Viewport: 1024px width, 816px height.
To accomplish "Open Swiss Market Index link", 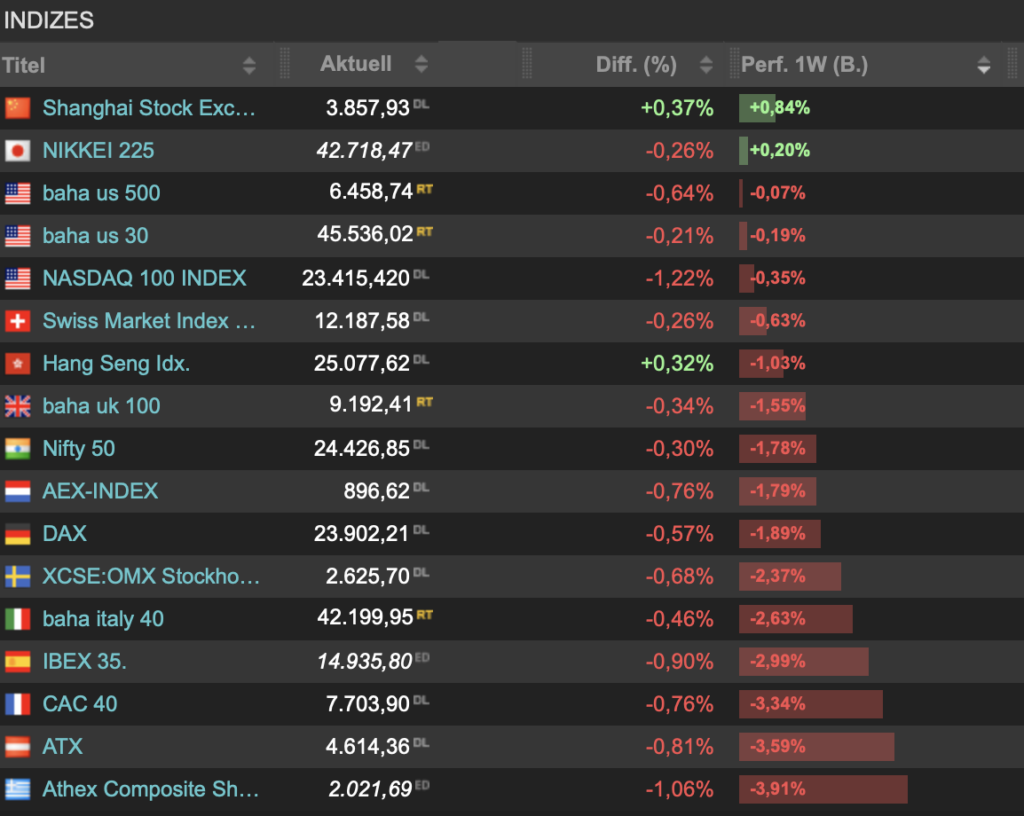I will [x=149, y=321].
